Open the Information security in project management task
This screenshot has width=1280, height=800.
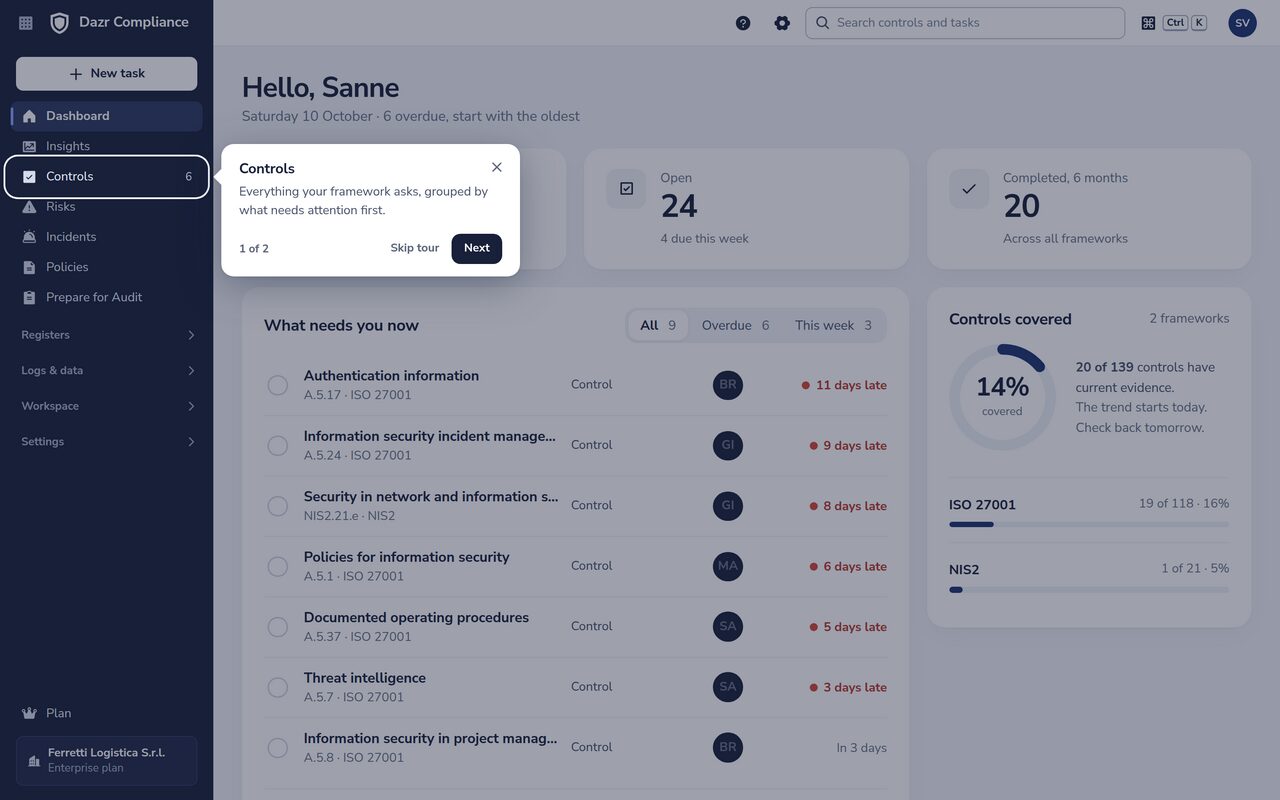click(x=575, y=748)
